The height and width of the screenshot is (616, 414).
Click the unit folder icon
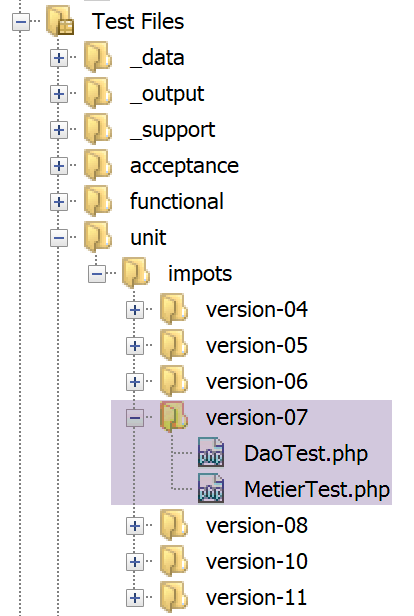click(98, 236)
